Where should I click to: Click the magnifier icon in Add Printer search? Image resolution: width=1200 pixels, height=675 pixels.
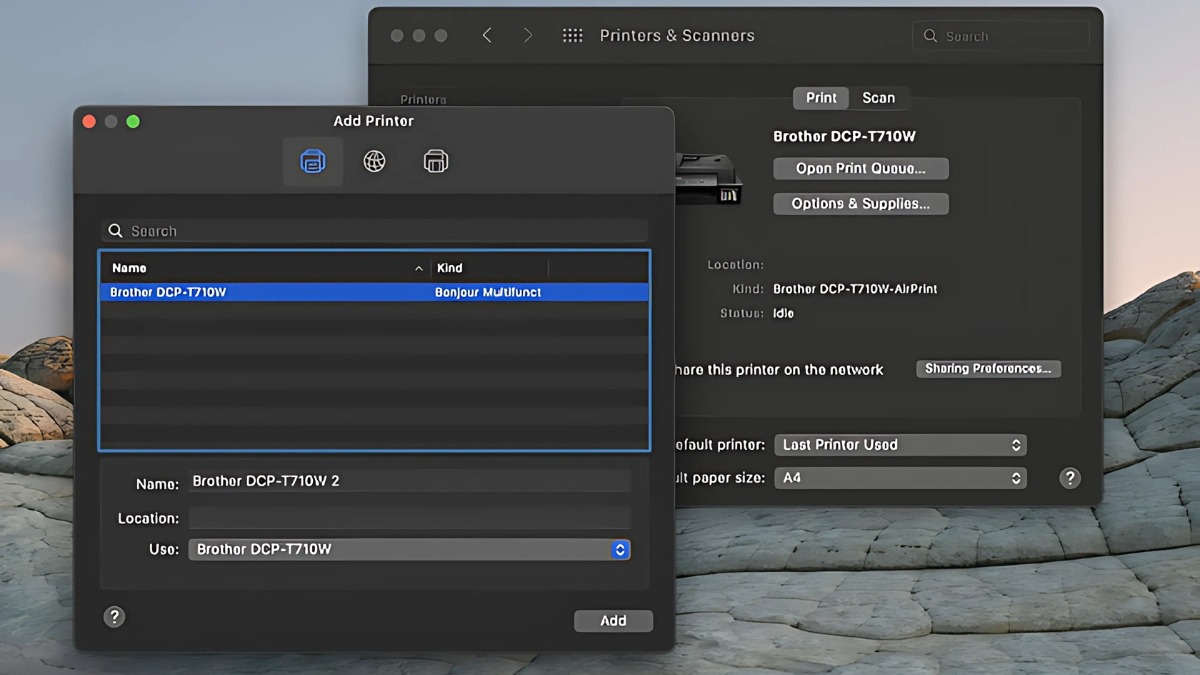[116, 231]
